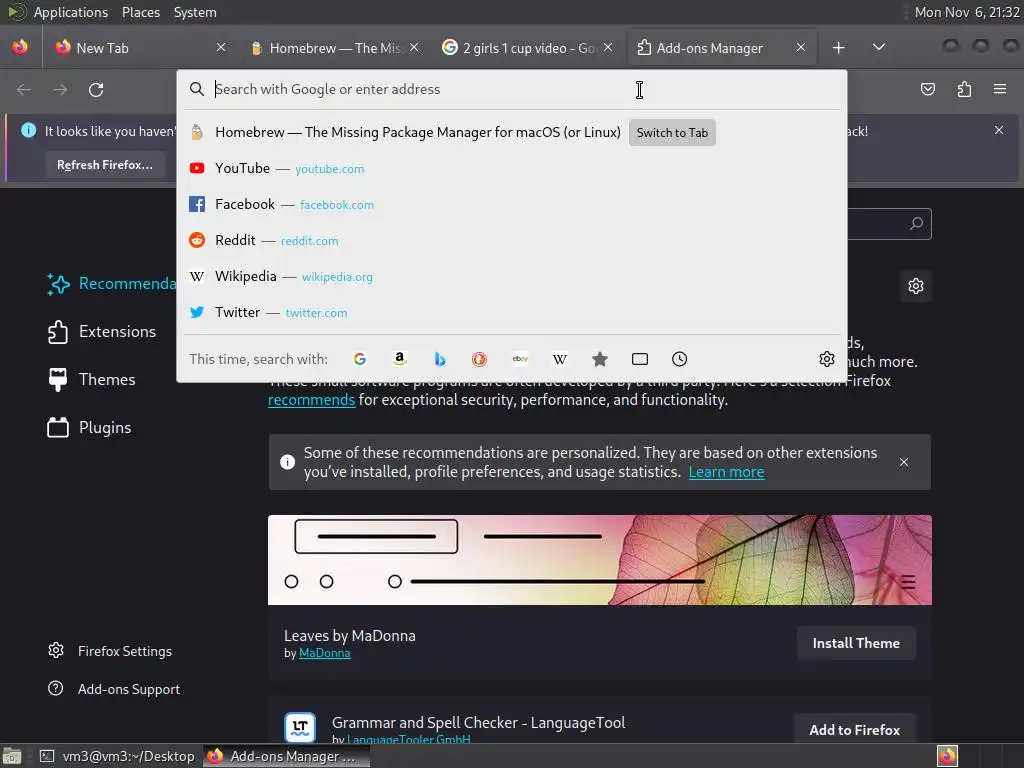Open the Pocket save icon in toolbar
The image size is (1024, 768).
coord(927,89)
